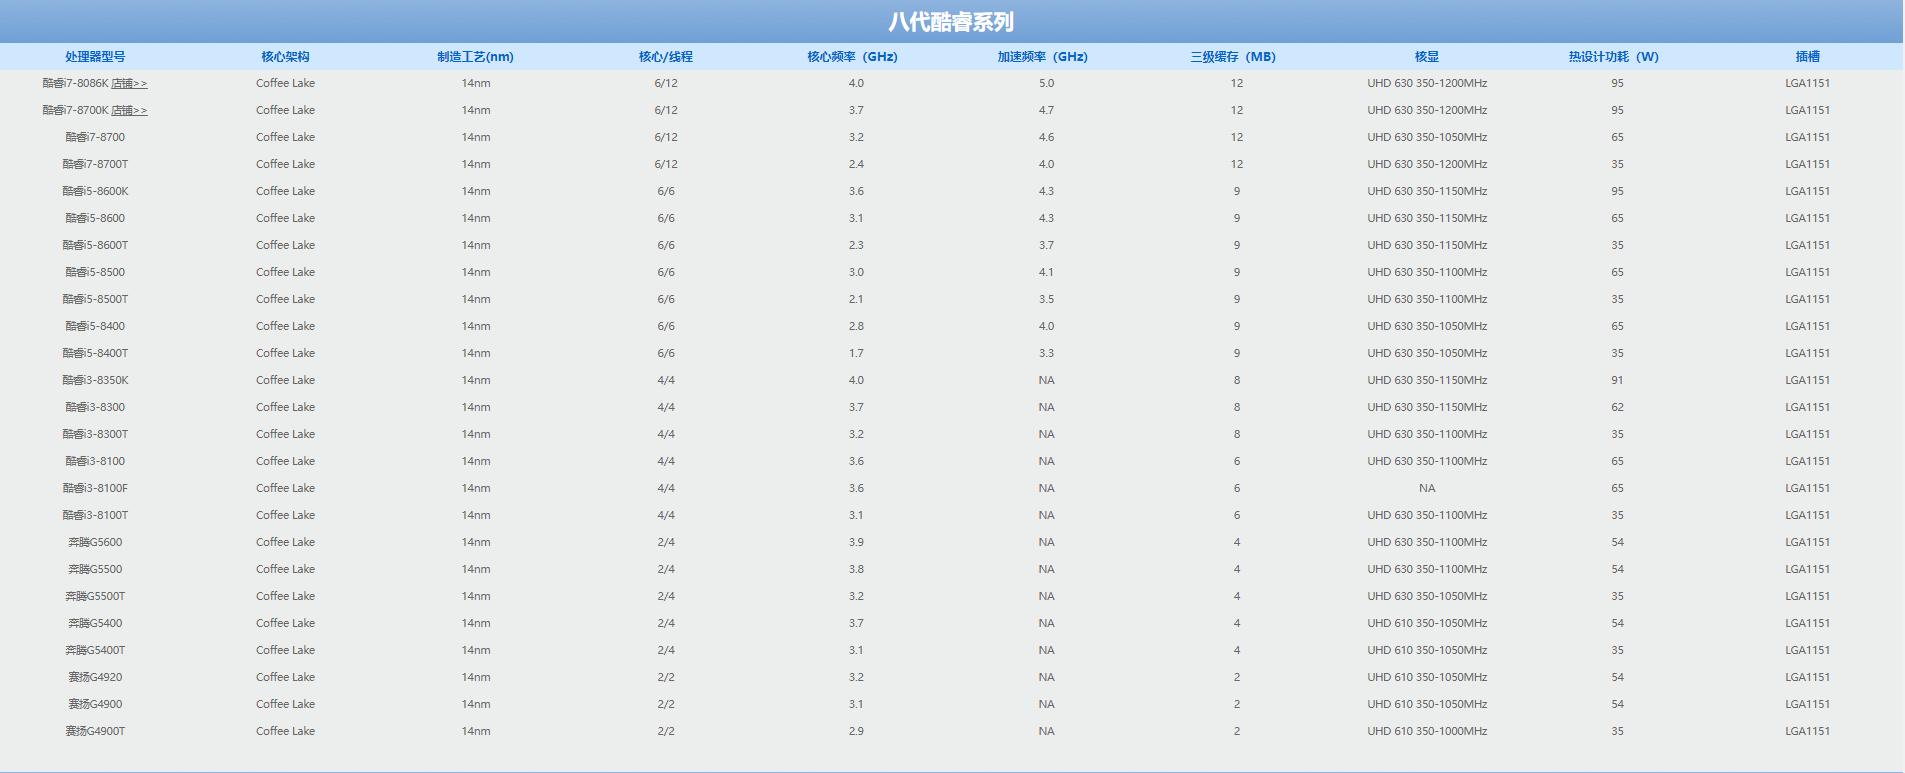Select the 奔腾G5600 model cell
The height and width of the screenshot is (773, 1905).
pos(95,542)
